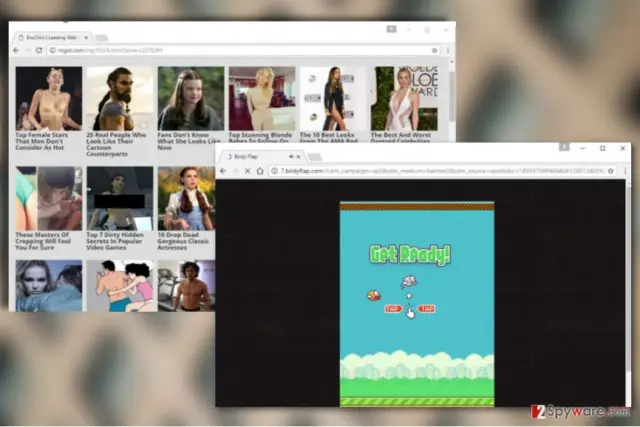This screenshot has height=427, width=640.
Task: Select the rear window's first browser tab
Action: 51,38
